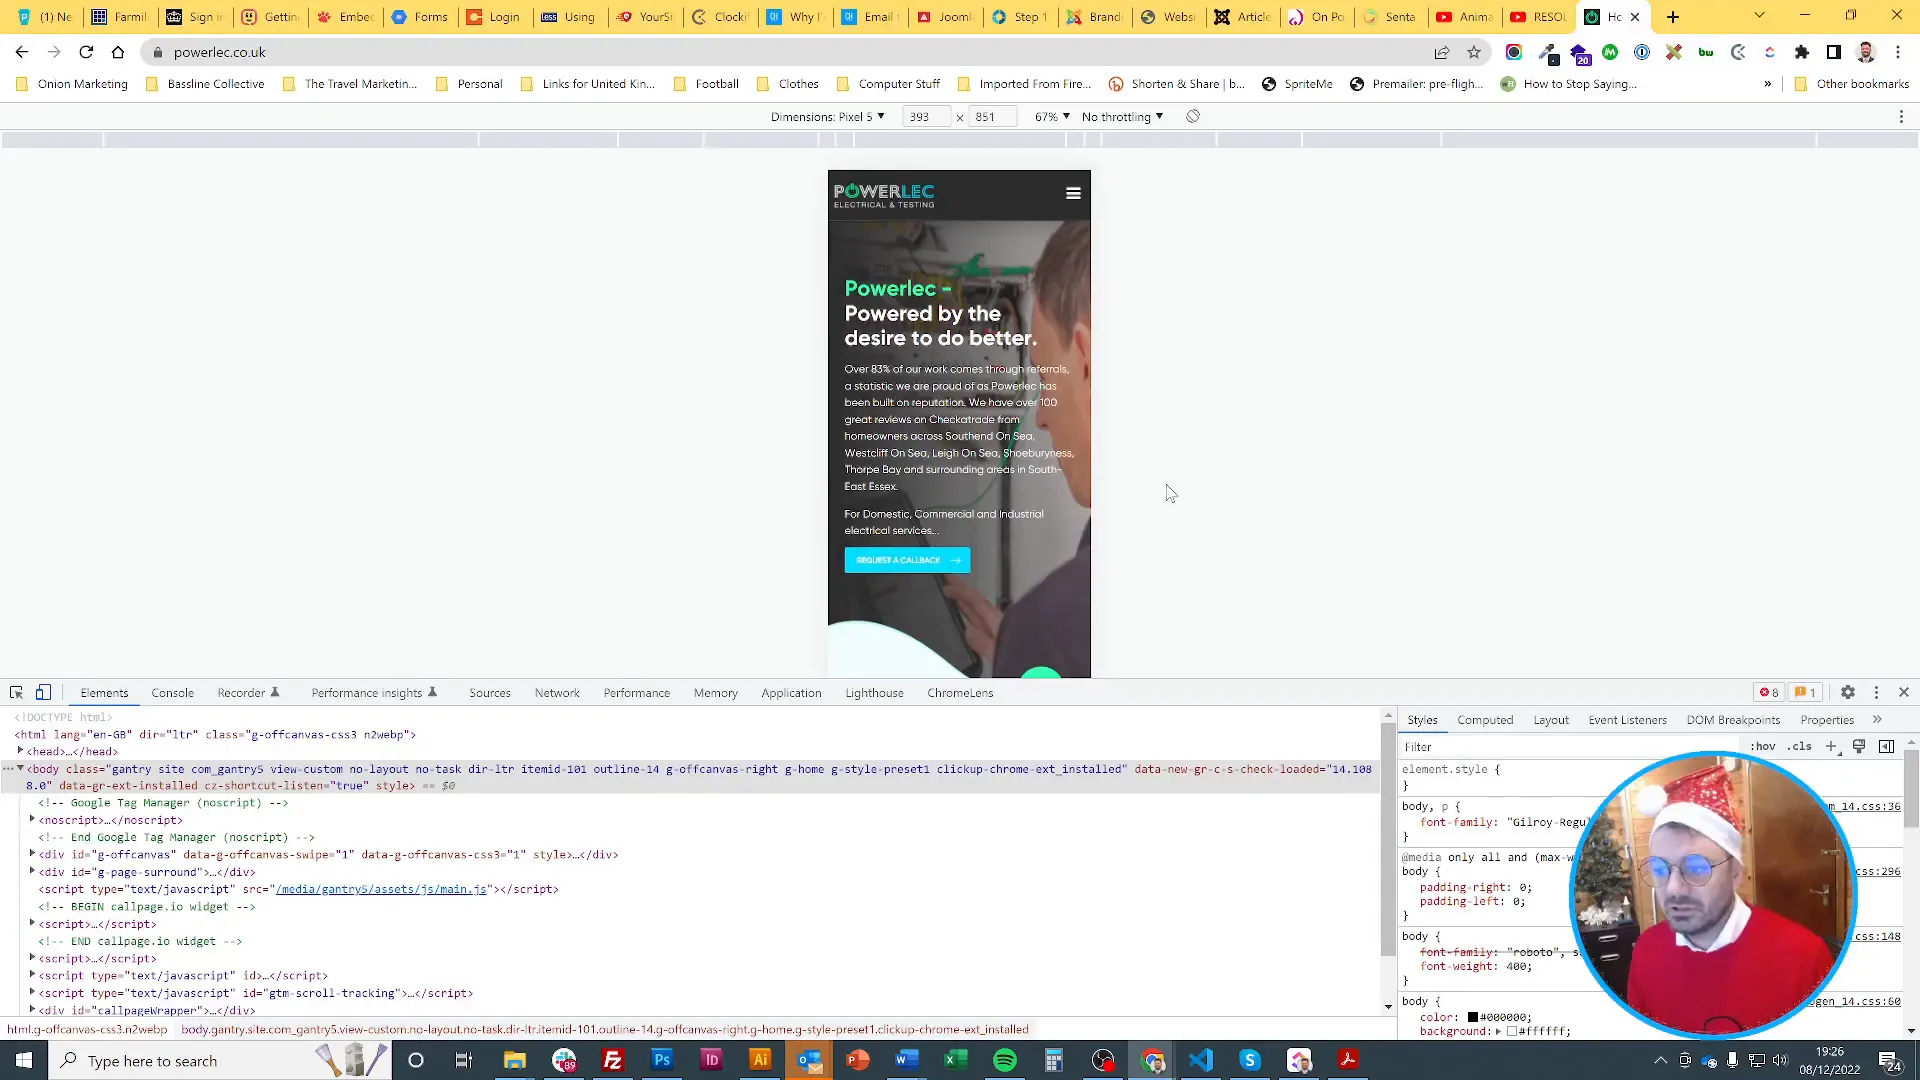Share this page using the share icon
This screenshot has width=1920, height=1080.
click(1442, 52)
